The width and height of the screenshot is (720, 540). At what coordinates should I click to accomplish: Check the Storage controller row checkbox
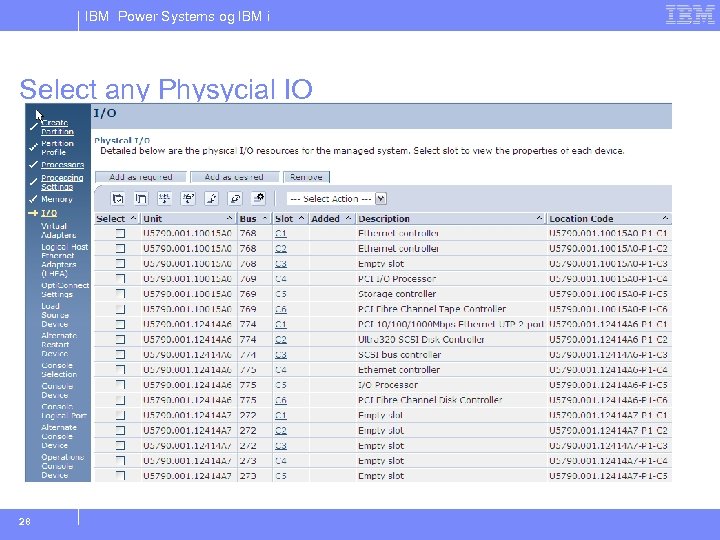point(120,294)
